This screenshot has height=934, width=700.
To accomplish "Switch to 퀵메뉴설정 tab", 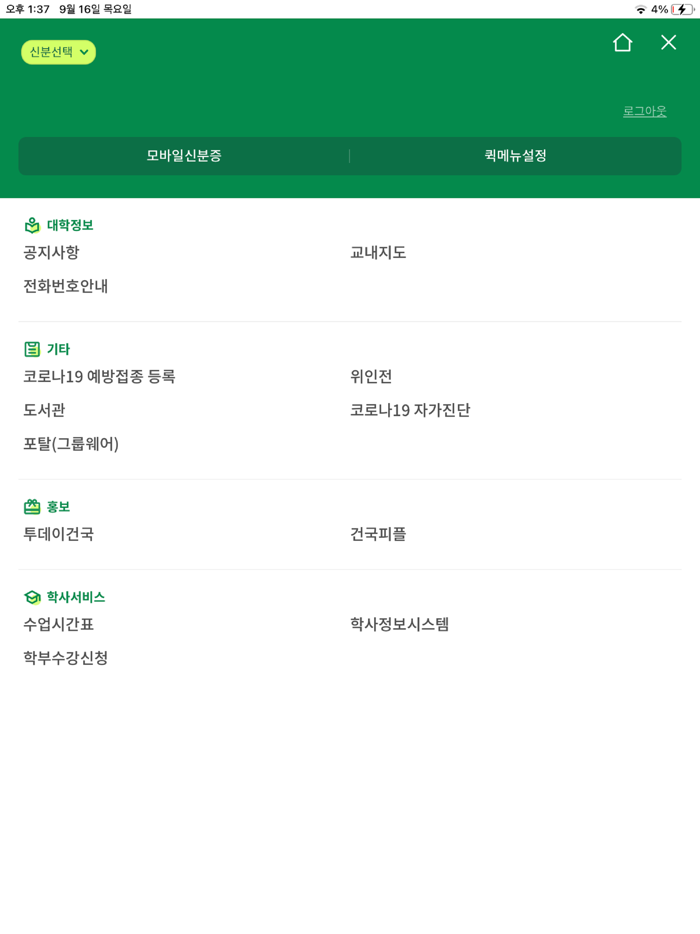I will (515, 156).
